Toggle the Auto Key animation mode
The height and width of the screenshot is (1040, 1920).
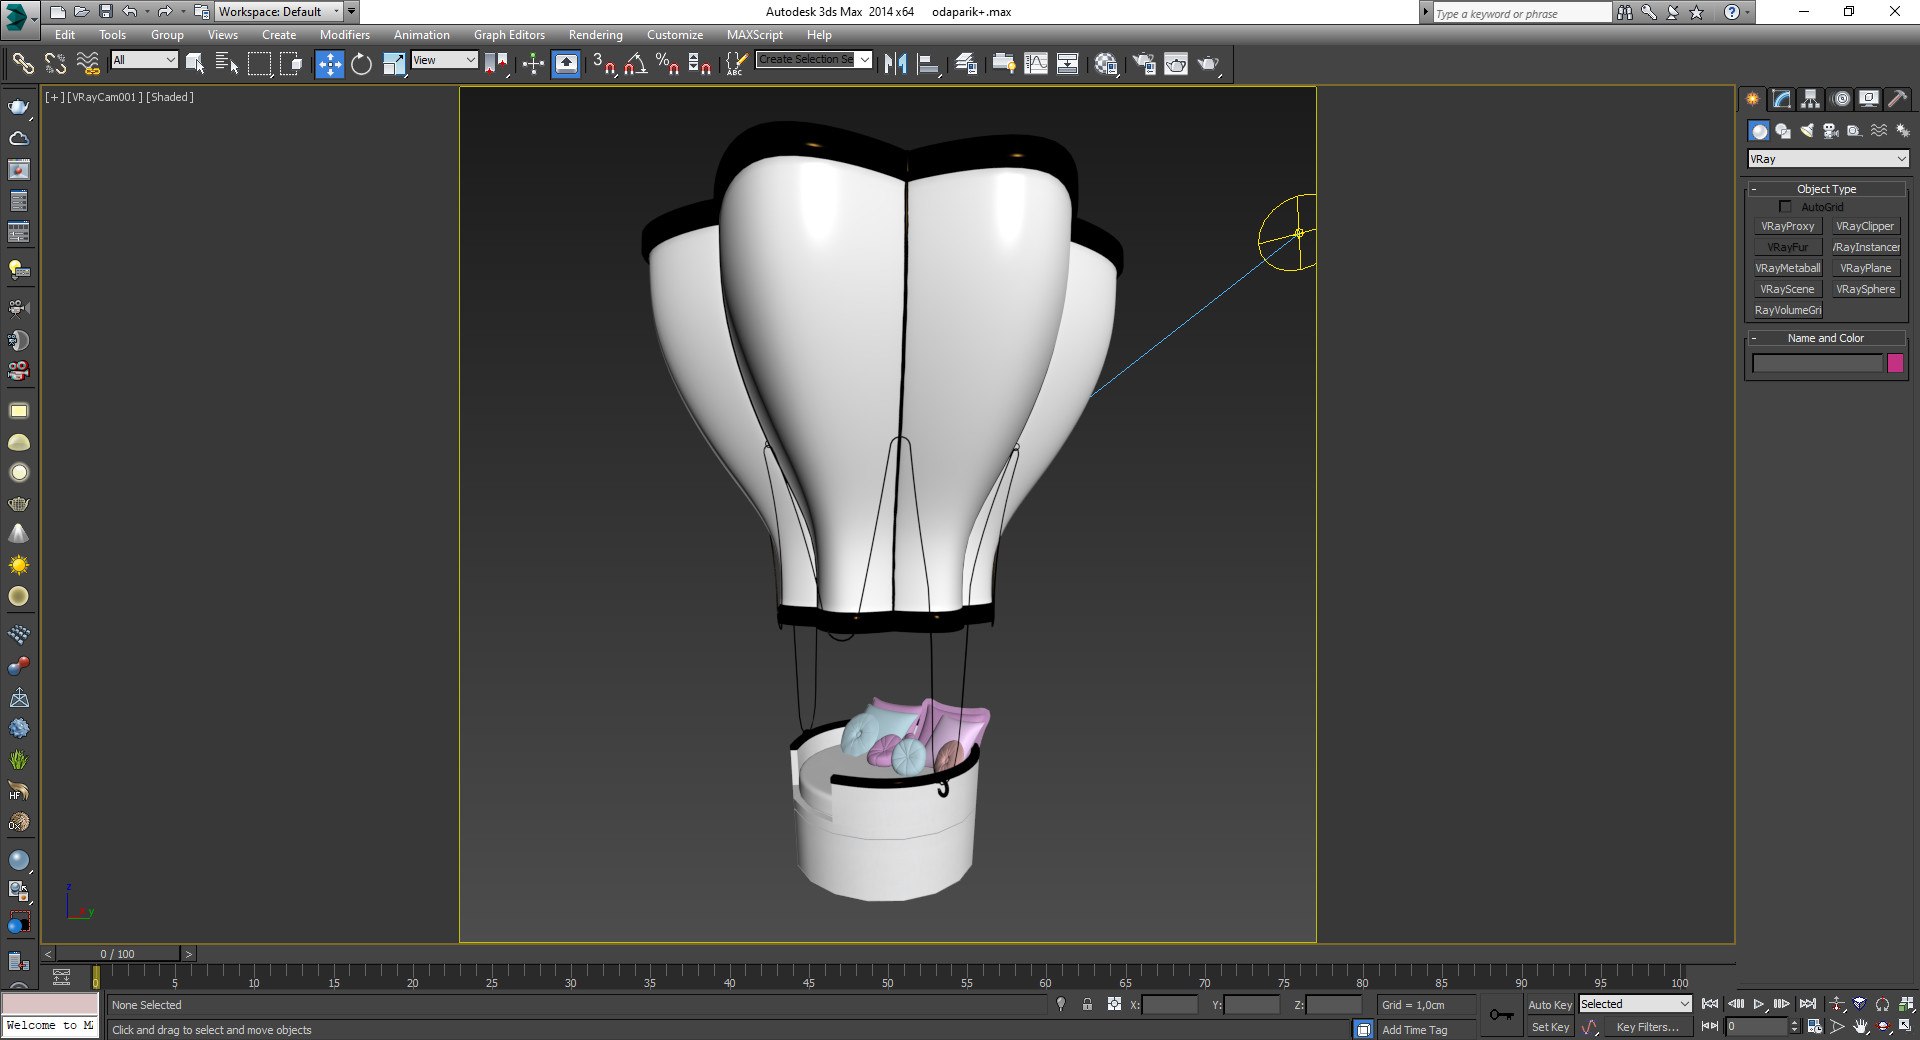(x=1549, y=1005)
